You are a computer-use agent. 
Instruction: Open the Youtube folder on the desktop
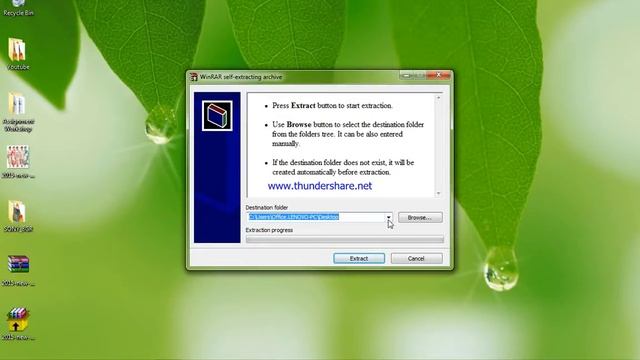(x=18, y=54)
